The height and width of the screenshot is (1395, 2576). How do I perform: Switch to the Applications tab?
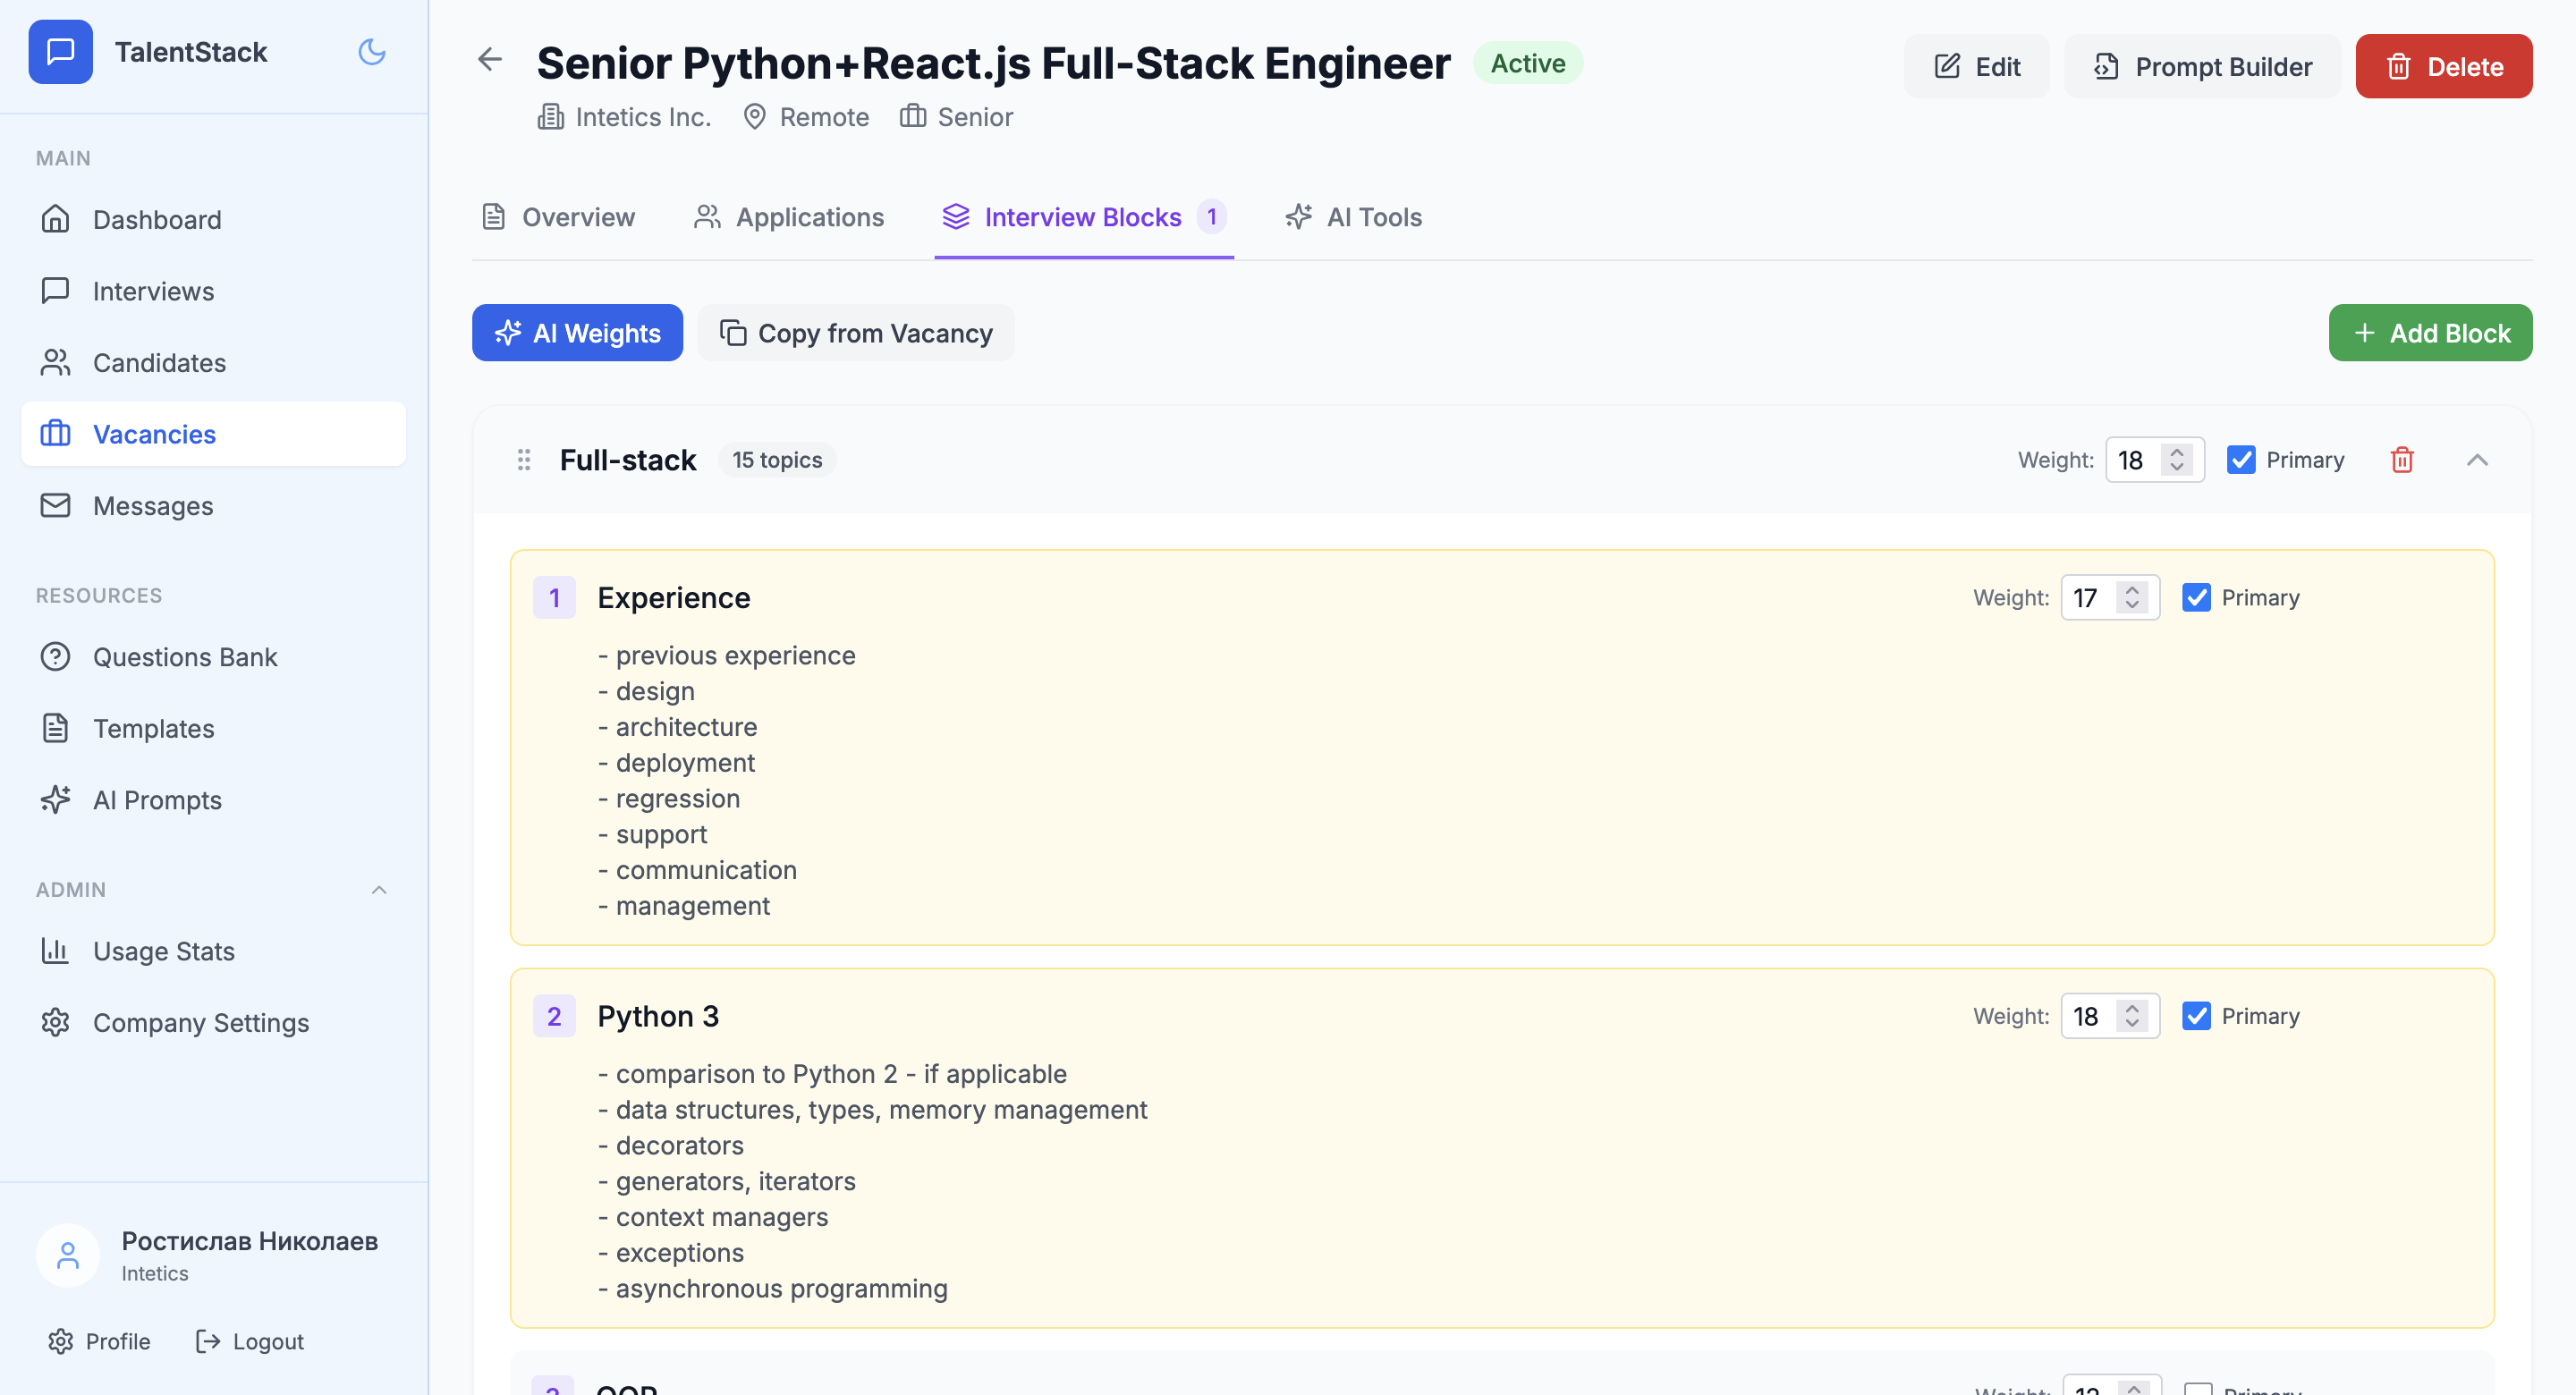click(x=788, y=217)
